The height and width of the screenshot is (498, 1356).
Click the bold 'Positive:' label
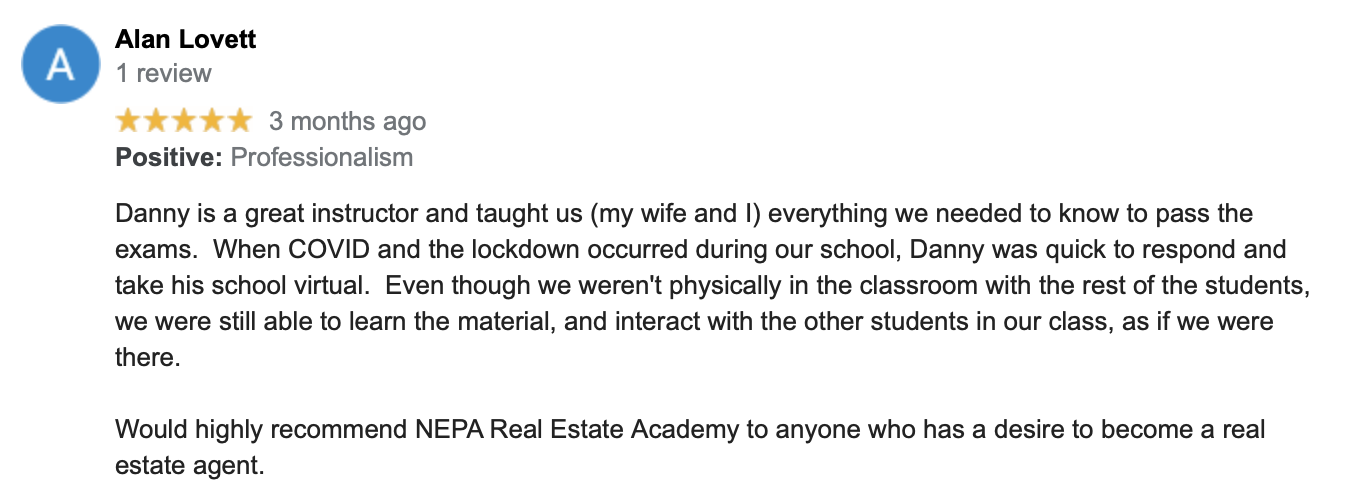[x=170, y=157]
